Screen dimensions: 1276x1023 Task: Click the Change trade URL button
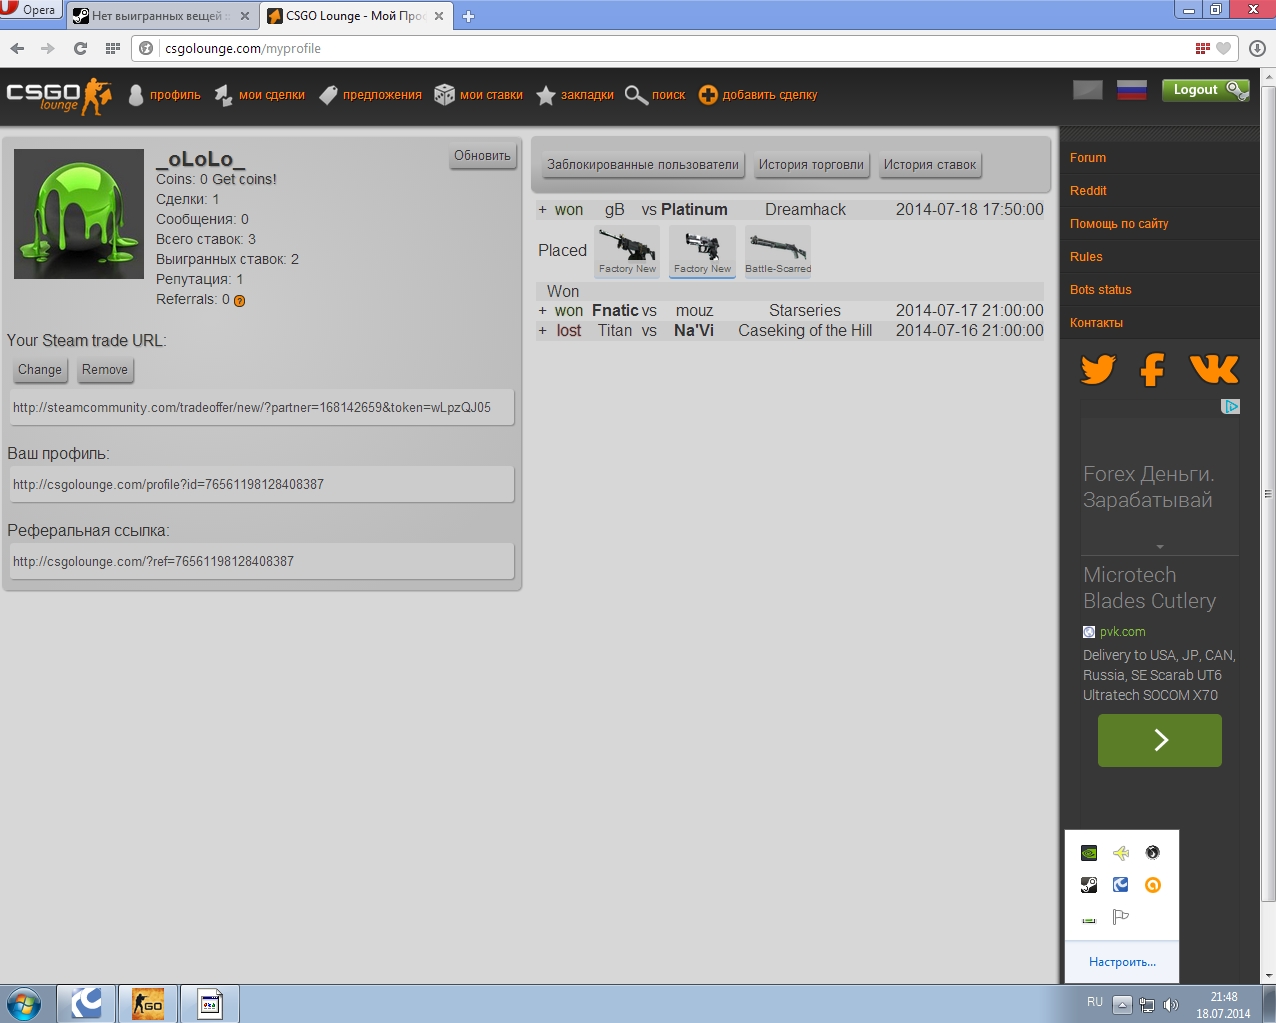pyautogui.click(x=40, y=370)
